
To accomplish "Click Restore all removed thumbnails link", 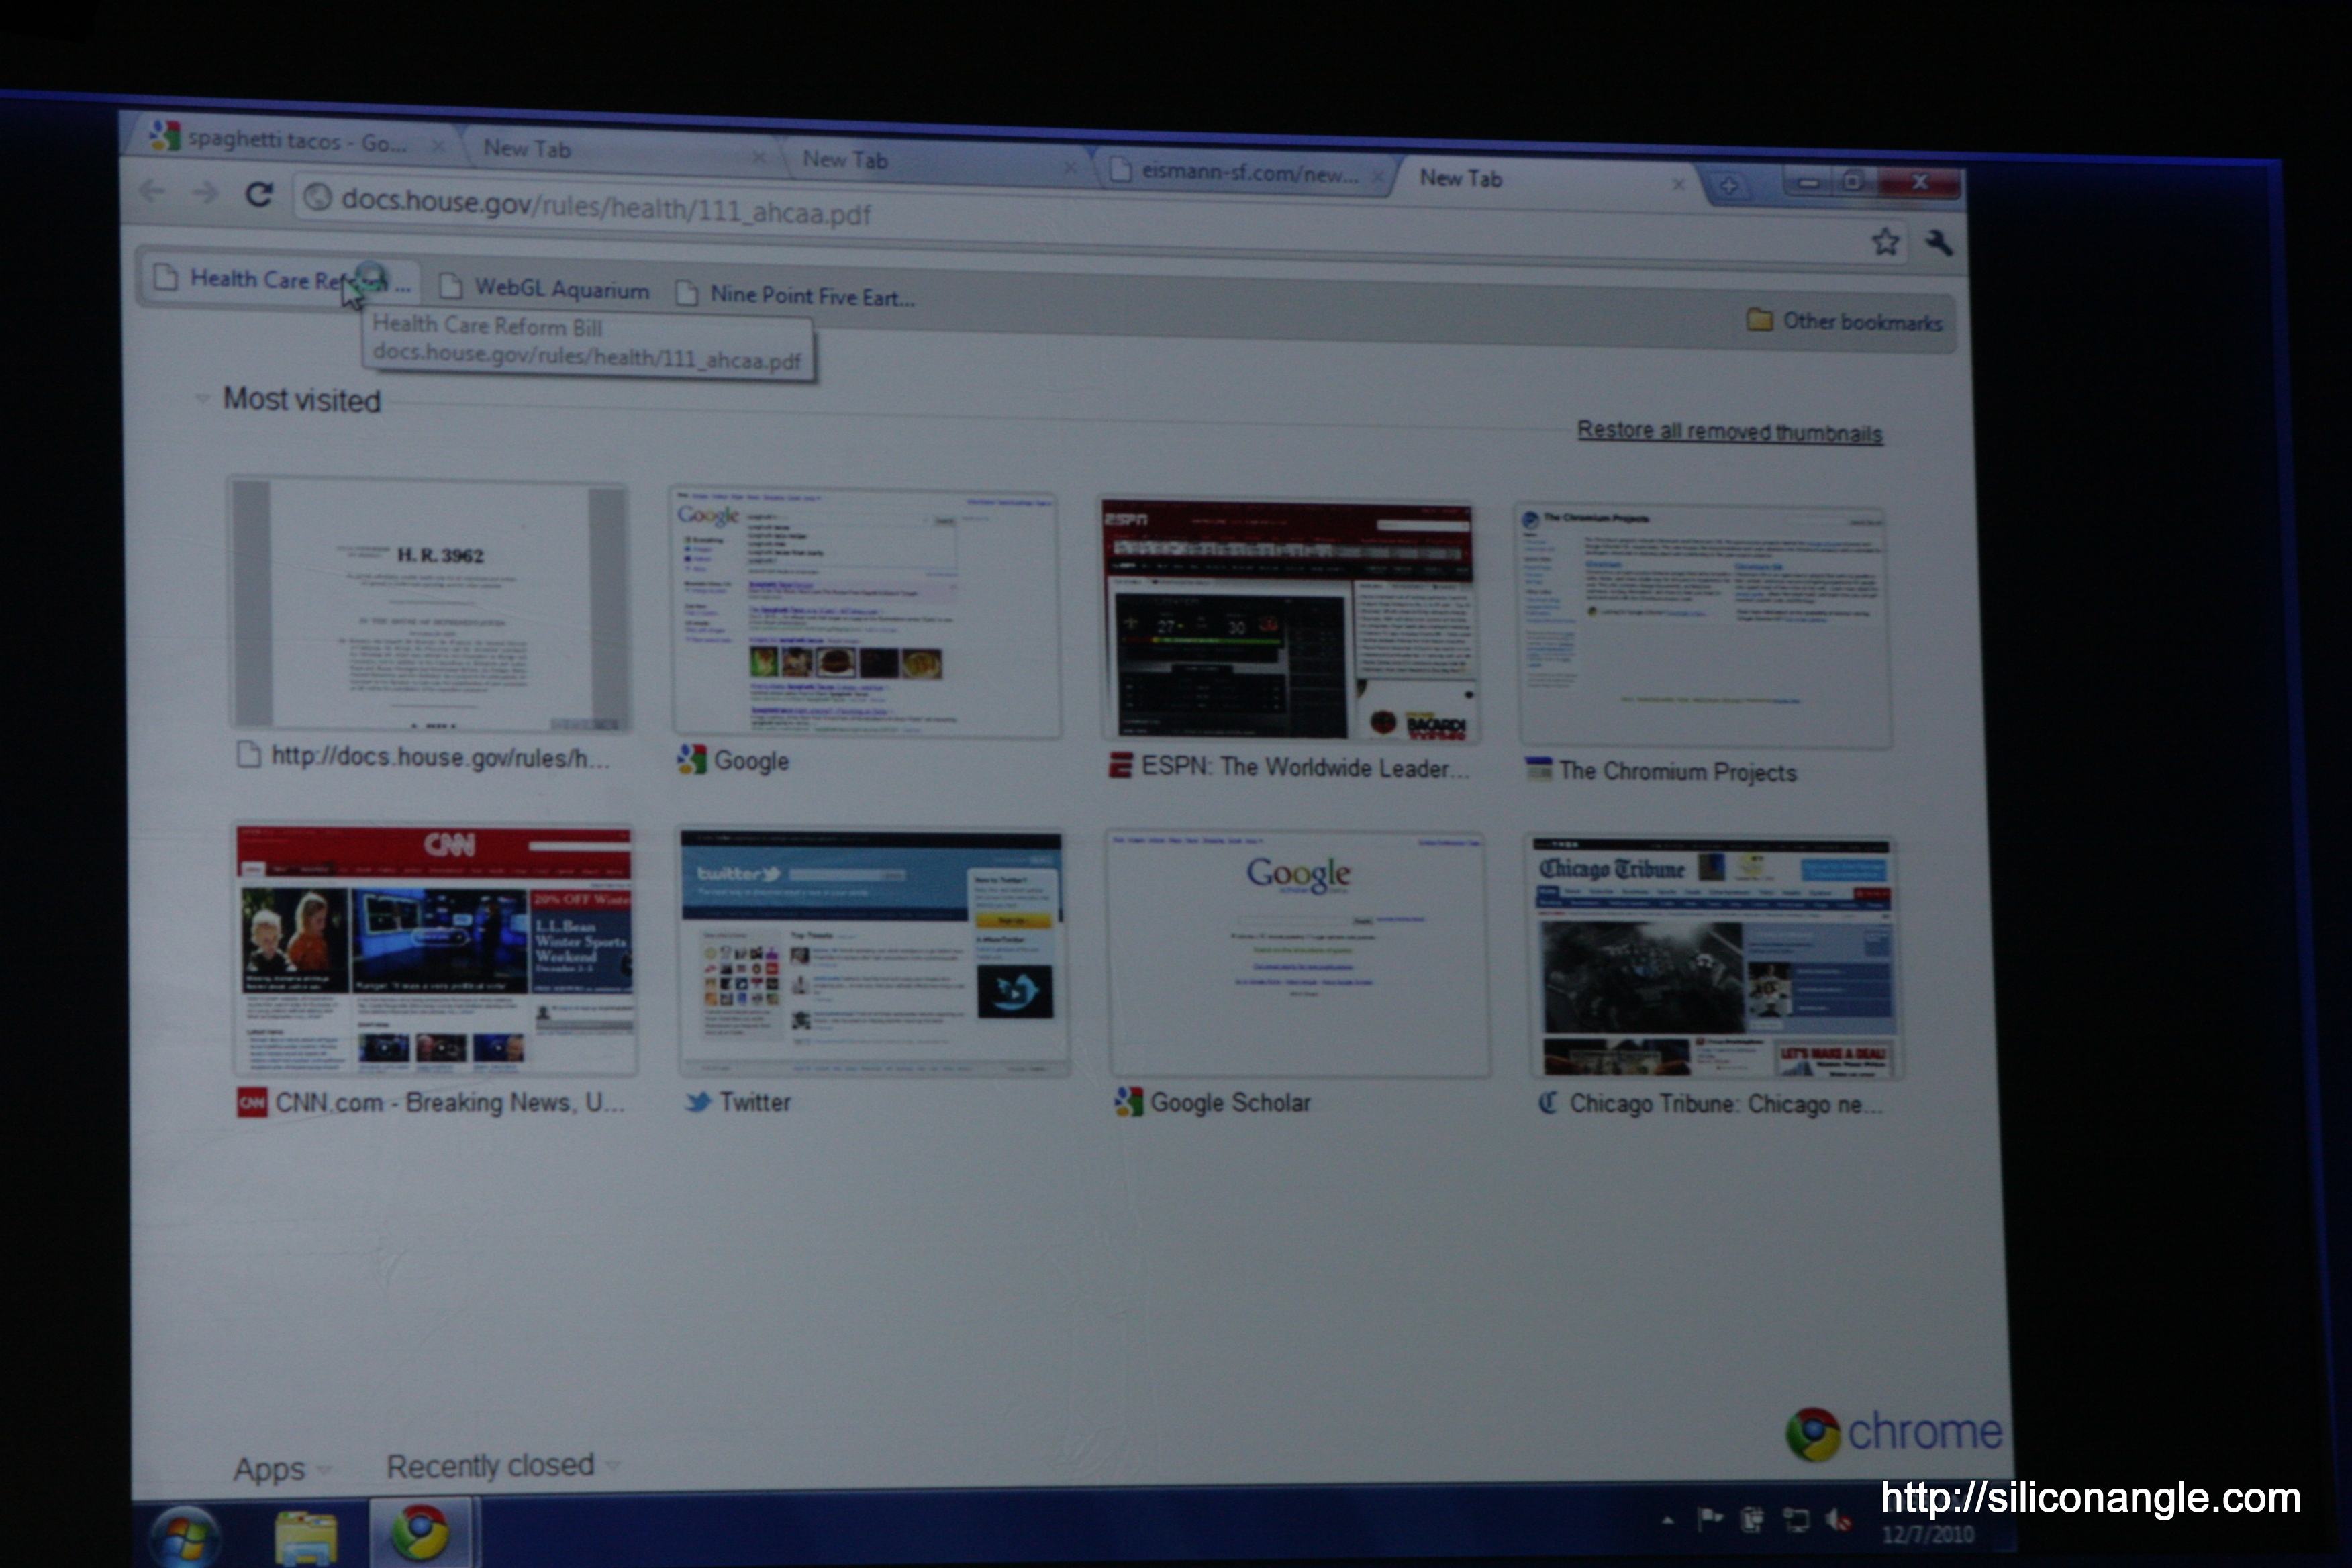I will click(1729, 431).
